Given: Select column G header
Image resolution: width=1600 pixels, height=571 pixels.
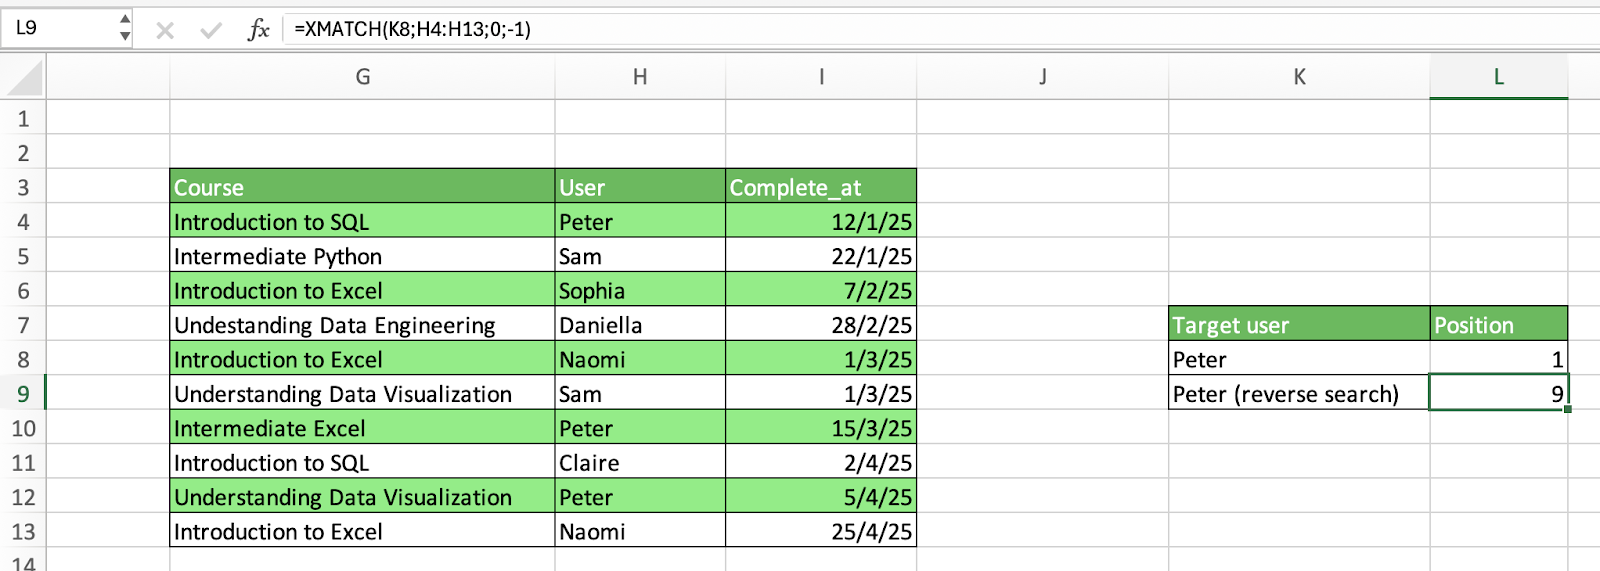Looking at the screenshot, I should pyautogui.click(x=362, y=77).
